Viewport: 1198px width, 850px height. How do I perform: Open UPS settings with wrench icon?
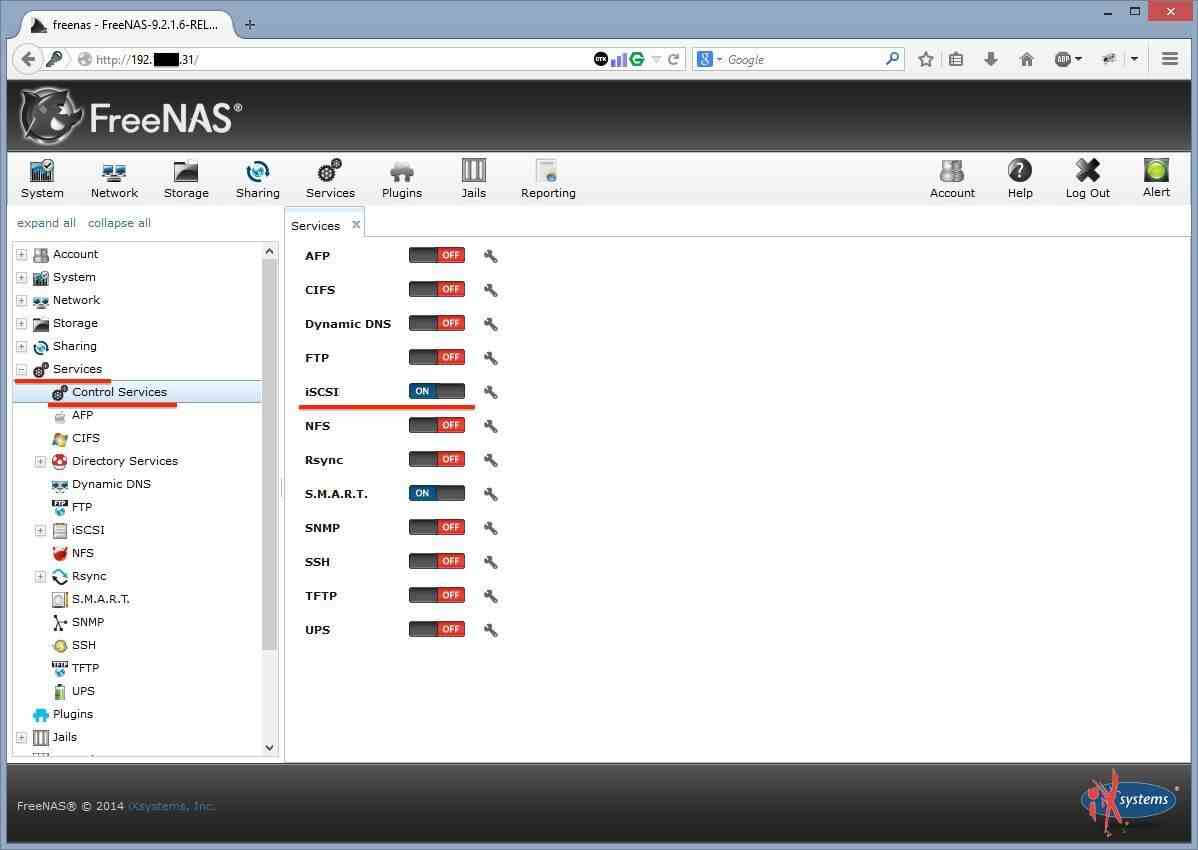click(491, 630)
